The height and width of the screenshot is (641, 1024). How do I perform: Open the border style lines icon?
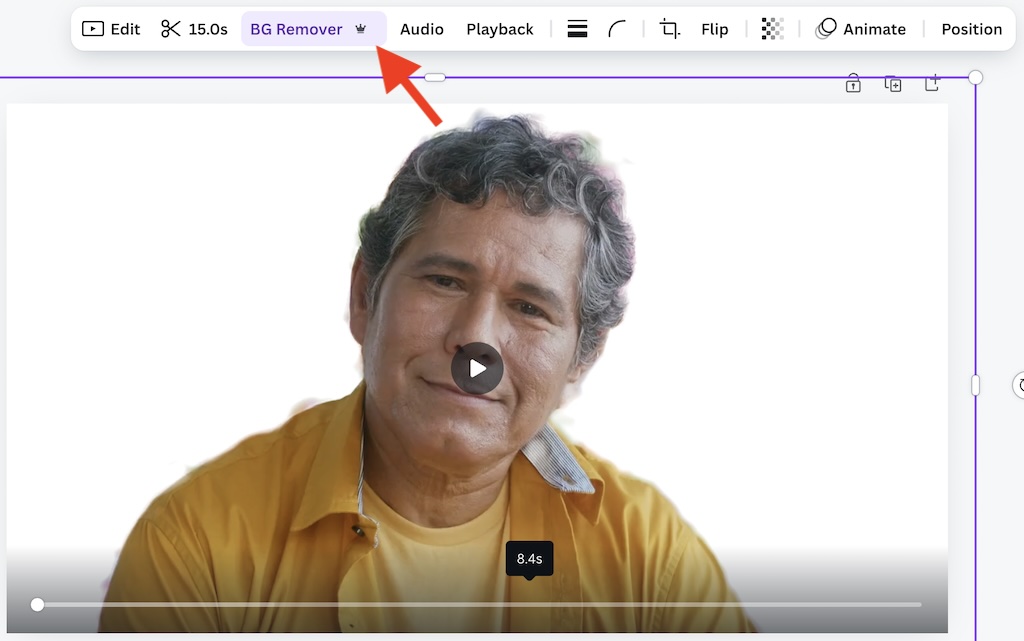tap(577, 29)
